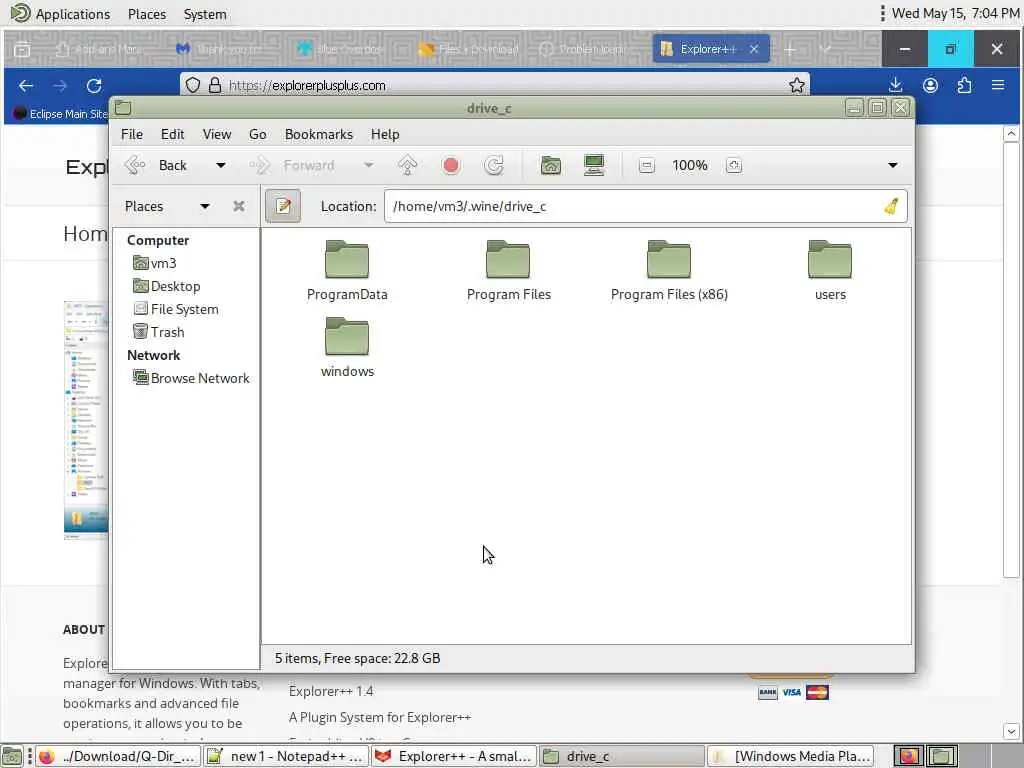Screen dimensions: 1024x768
Task: Open Firefox account icon
Action: point(931,85)
